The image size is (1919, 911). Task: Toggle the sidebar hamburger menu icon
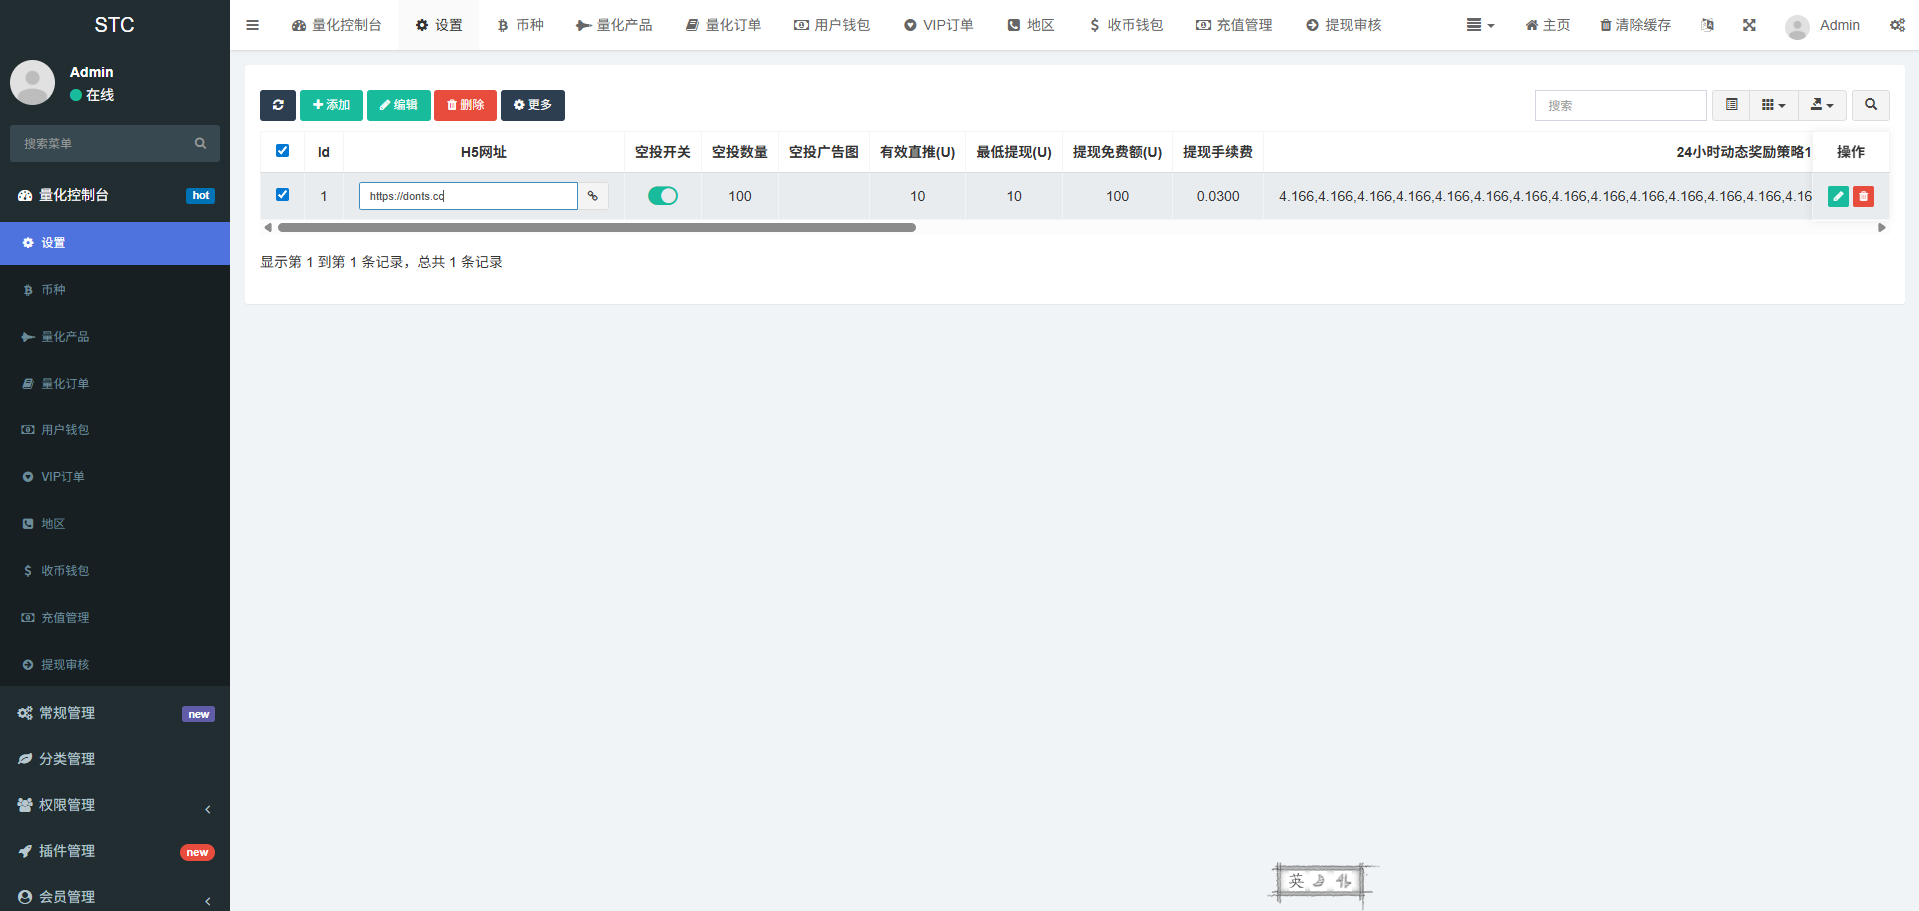(252, 25)
